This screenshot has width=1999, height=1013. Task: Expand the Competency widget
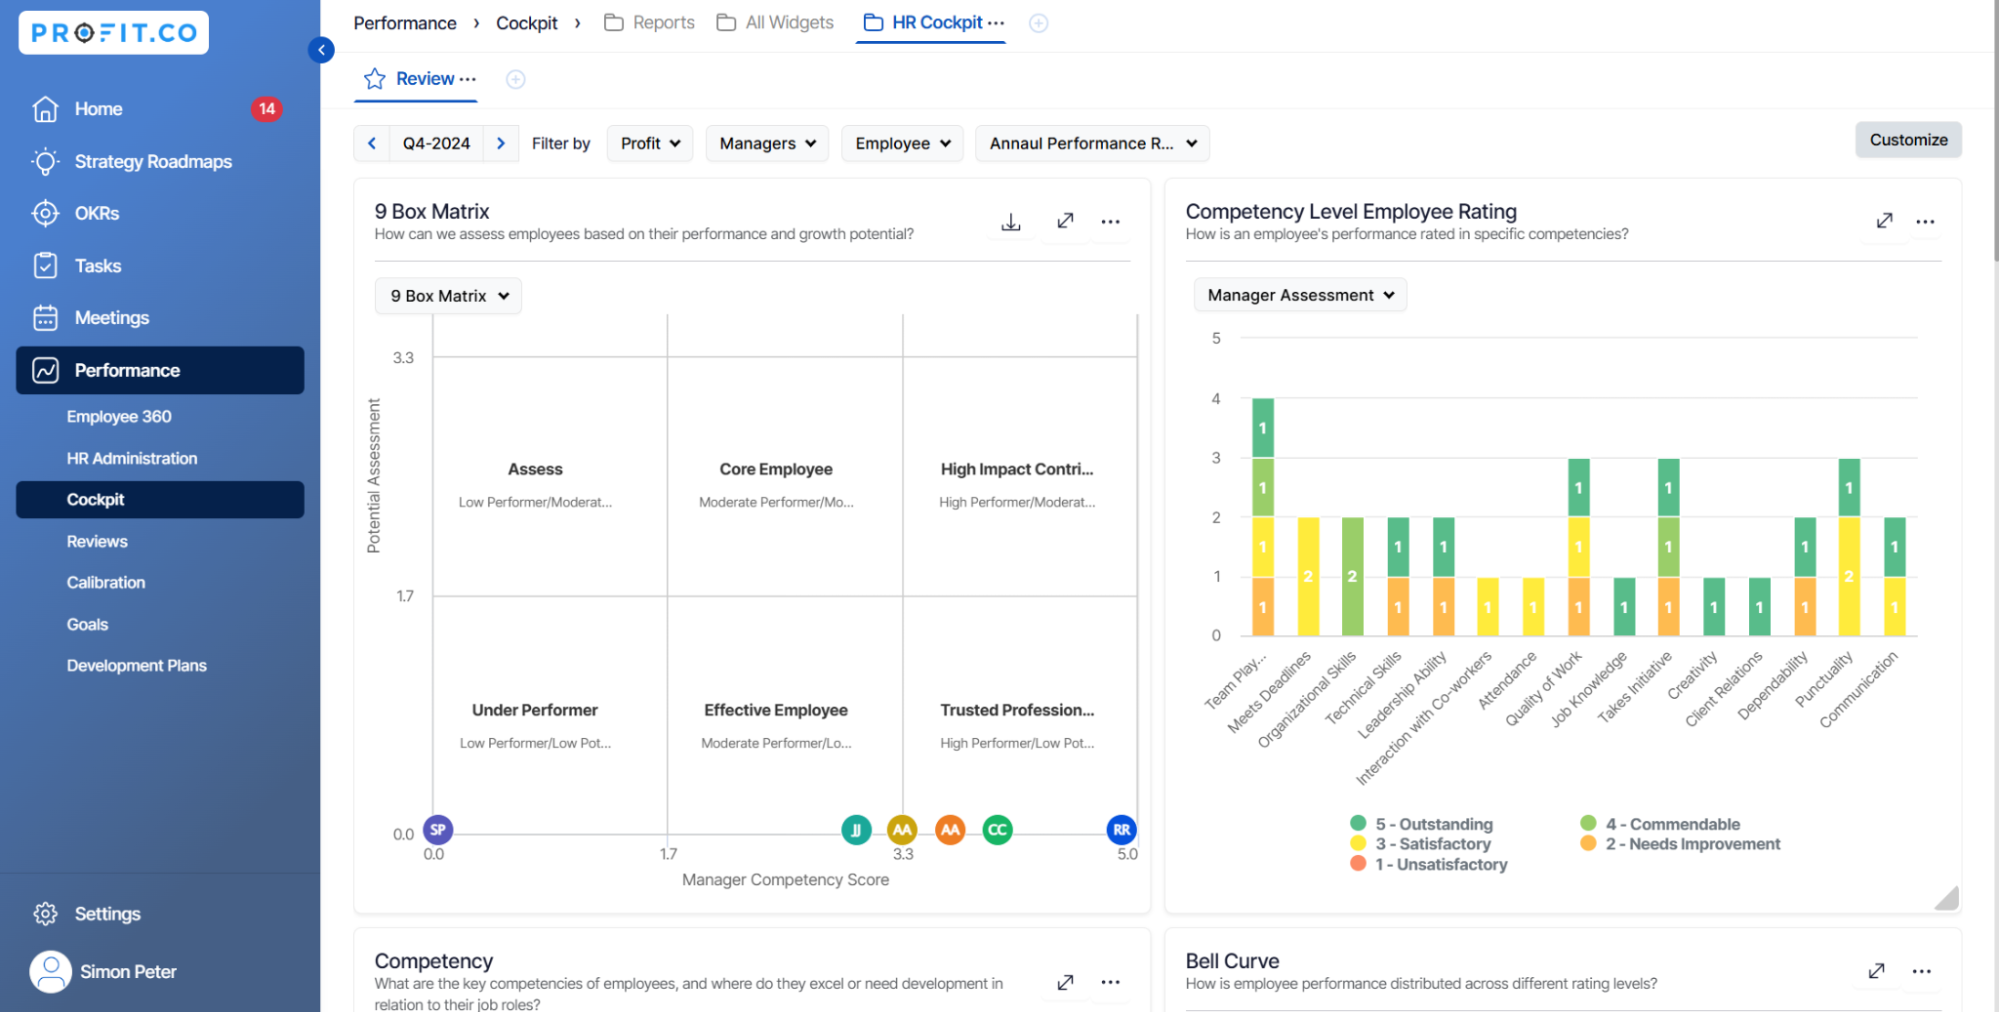1065,982
